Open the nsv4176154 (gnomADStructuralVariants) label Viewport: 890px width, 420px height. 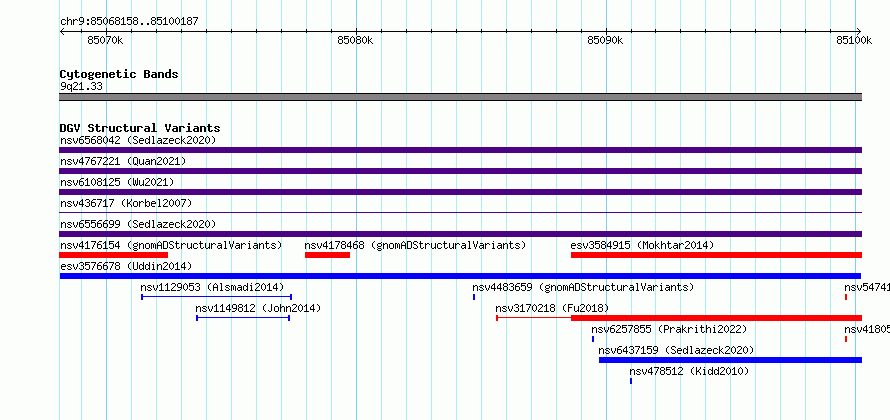click(x=171, y=245)
